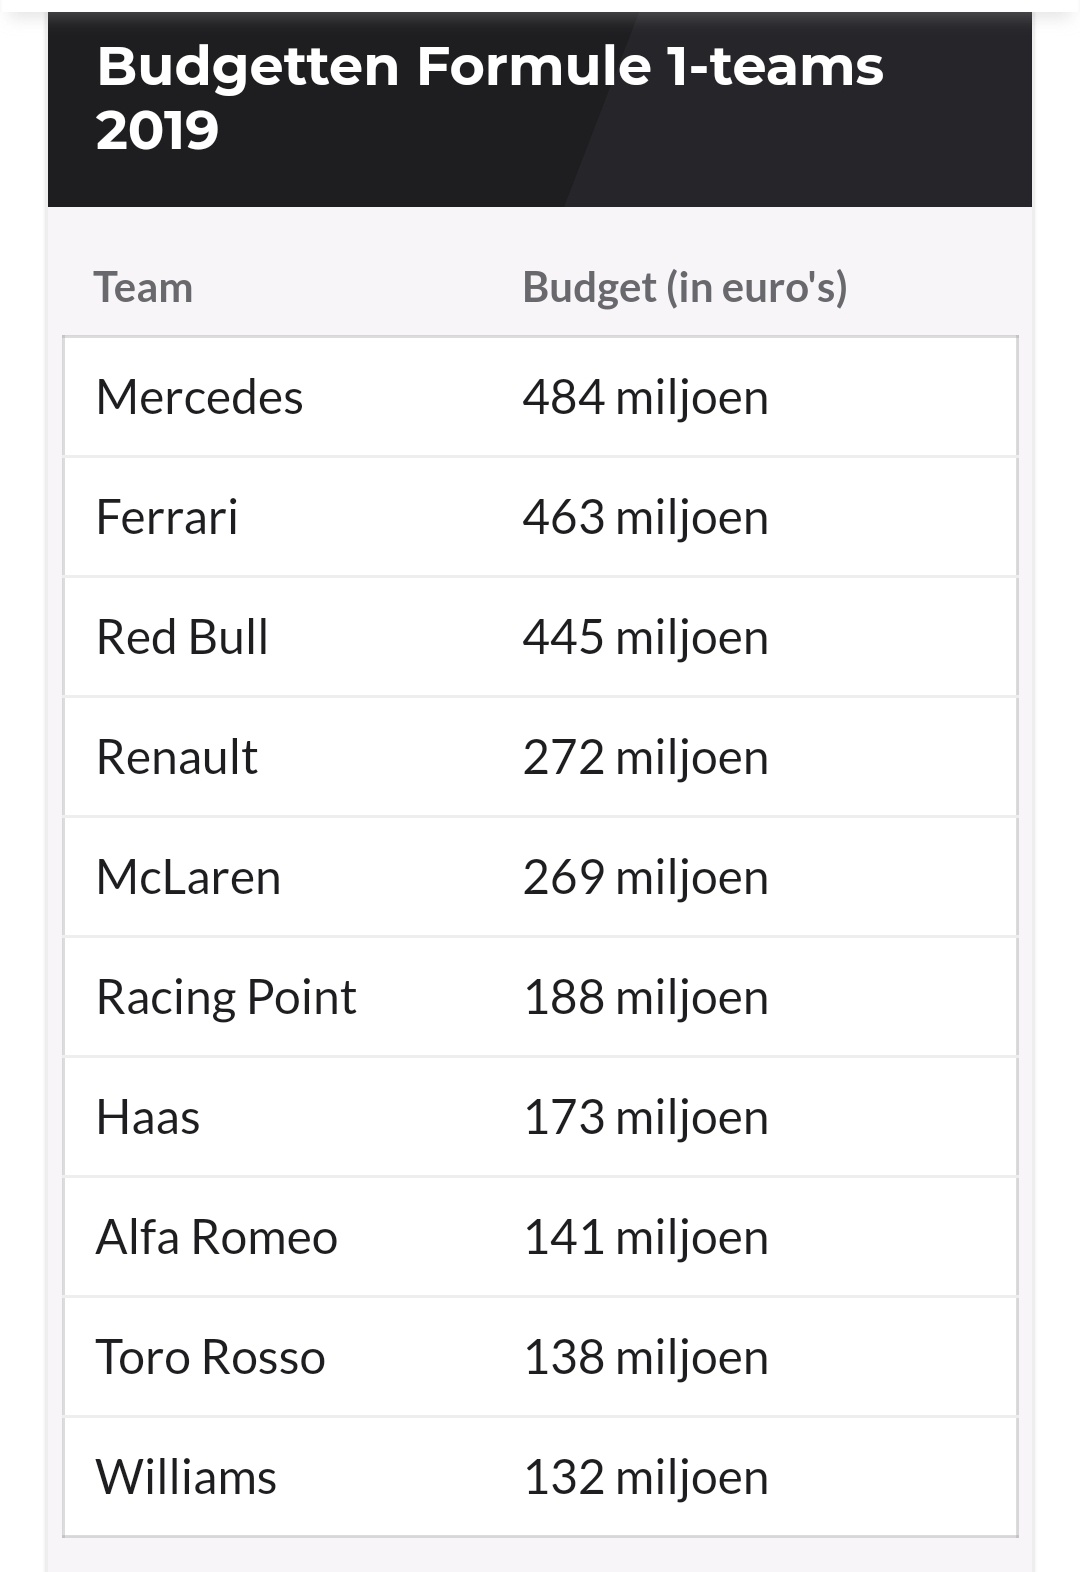Select the 463 miljoen budget value
This screenshot has width=1080, height=1572.
pyautogui.click(x=645, y=518)
